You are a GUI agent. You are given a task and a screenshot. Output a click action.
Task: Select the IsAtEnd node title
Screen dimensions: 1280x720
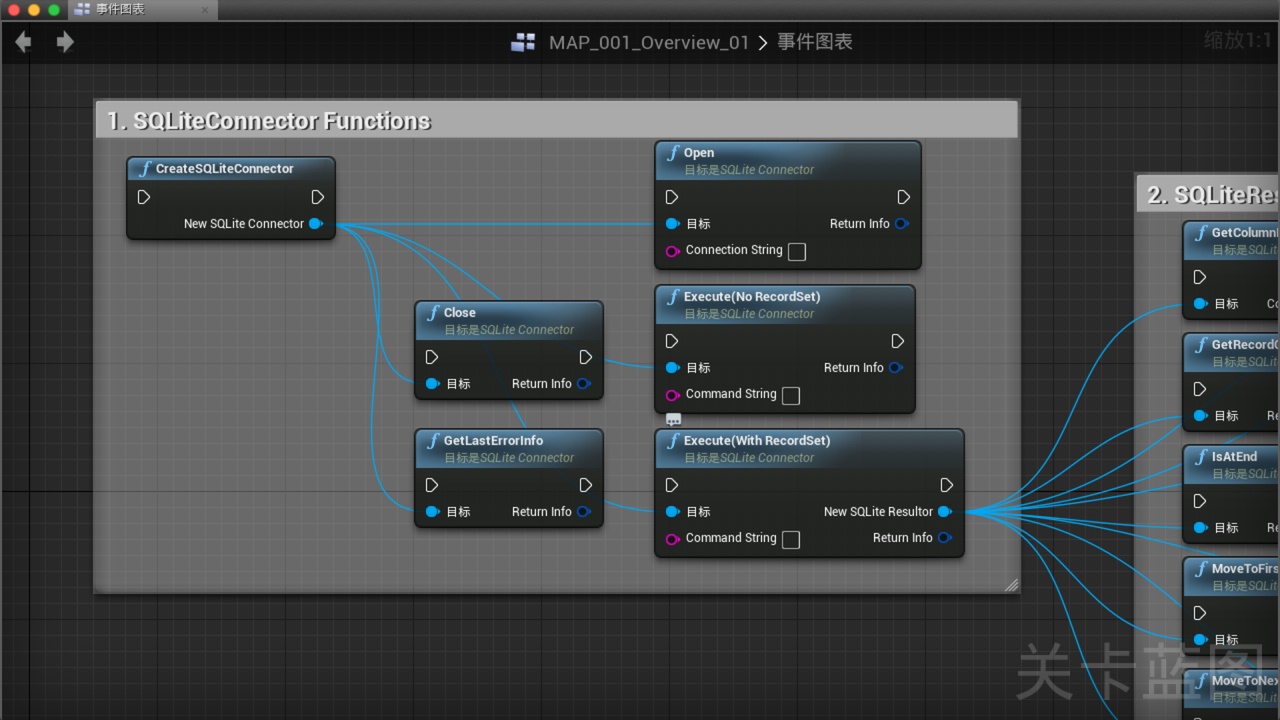coord(1234,457)
